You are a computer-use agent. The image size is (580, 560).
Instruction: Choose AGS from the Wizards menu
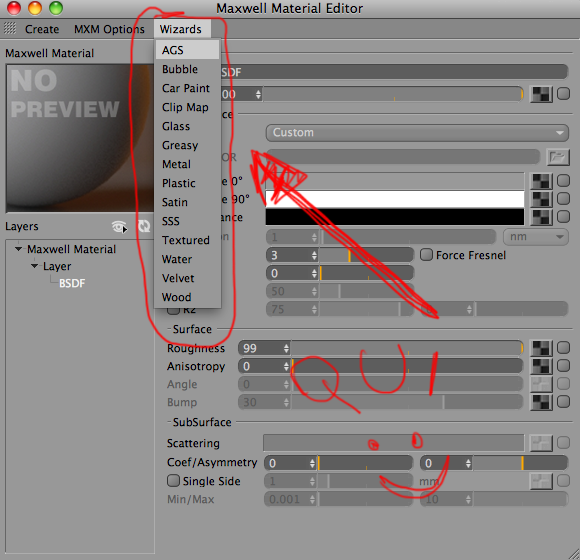pos(188,50)
